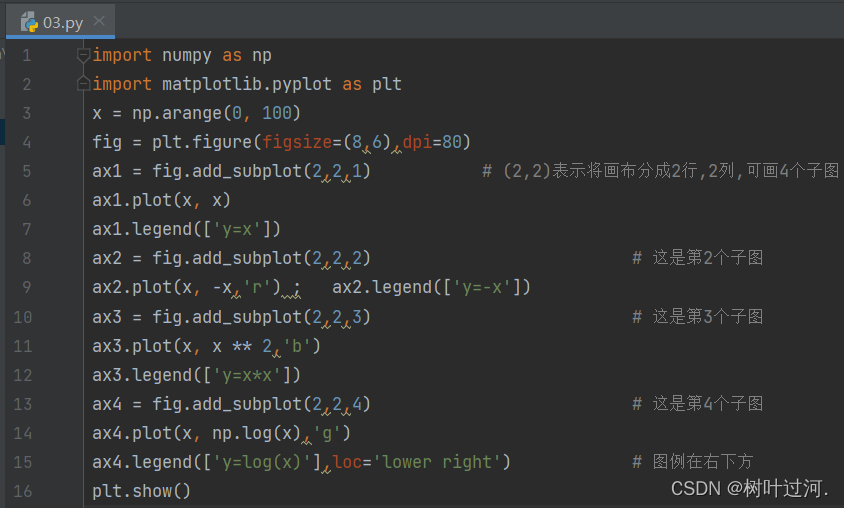Click 'ax2.plot(x, -x,'r')' on line 9
The width and height of the screenshot is (844, 508).
(x=186, y=287)
